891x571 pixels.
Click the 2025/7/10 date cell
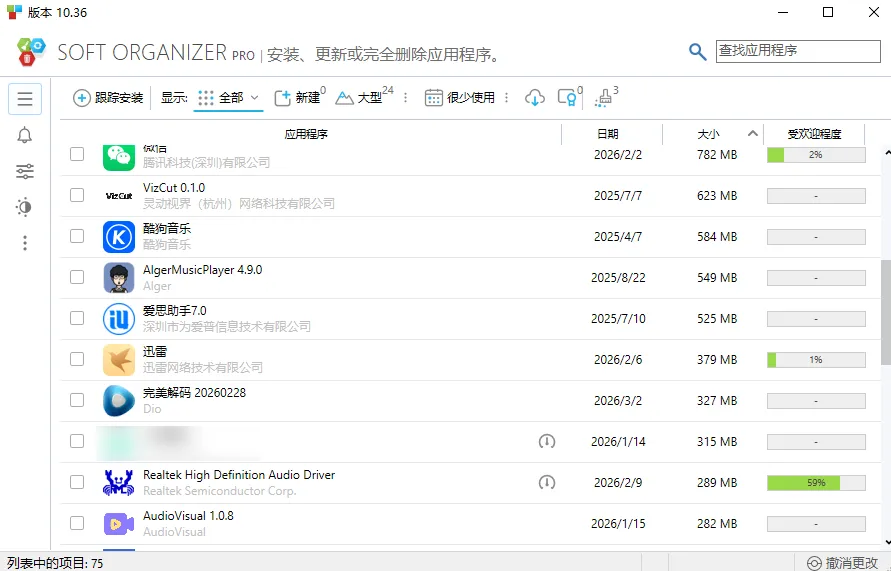point(618,318)
